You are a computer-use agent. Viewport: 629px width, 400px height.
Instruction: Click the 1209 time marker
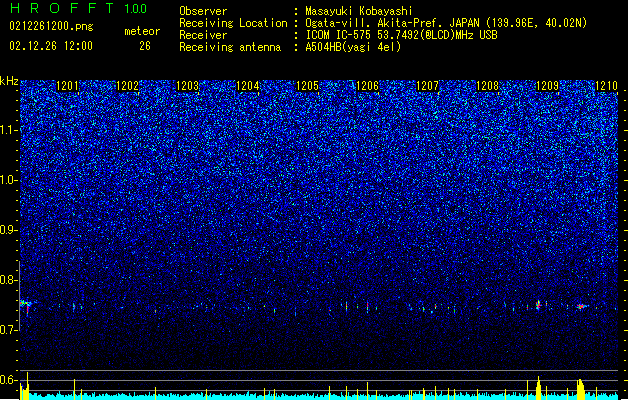coord(548,86)
